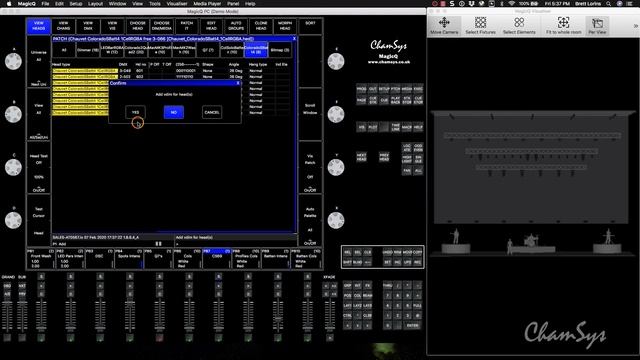The image size is (640, 360).
Task: Click the Select Elements visualiser tool
Action: coord(519,25)
